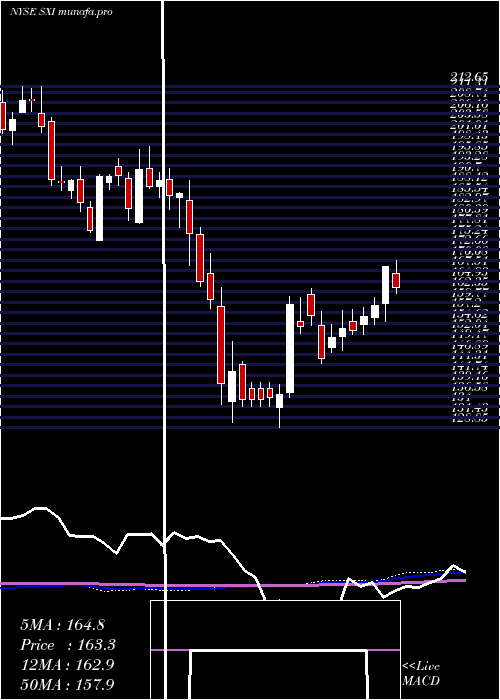
Task: Click the <<Live MACD label
Action: pos(421,673)
